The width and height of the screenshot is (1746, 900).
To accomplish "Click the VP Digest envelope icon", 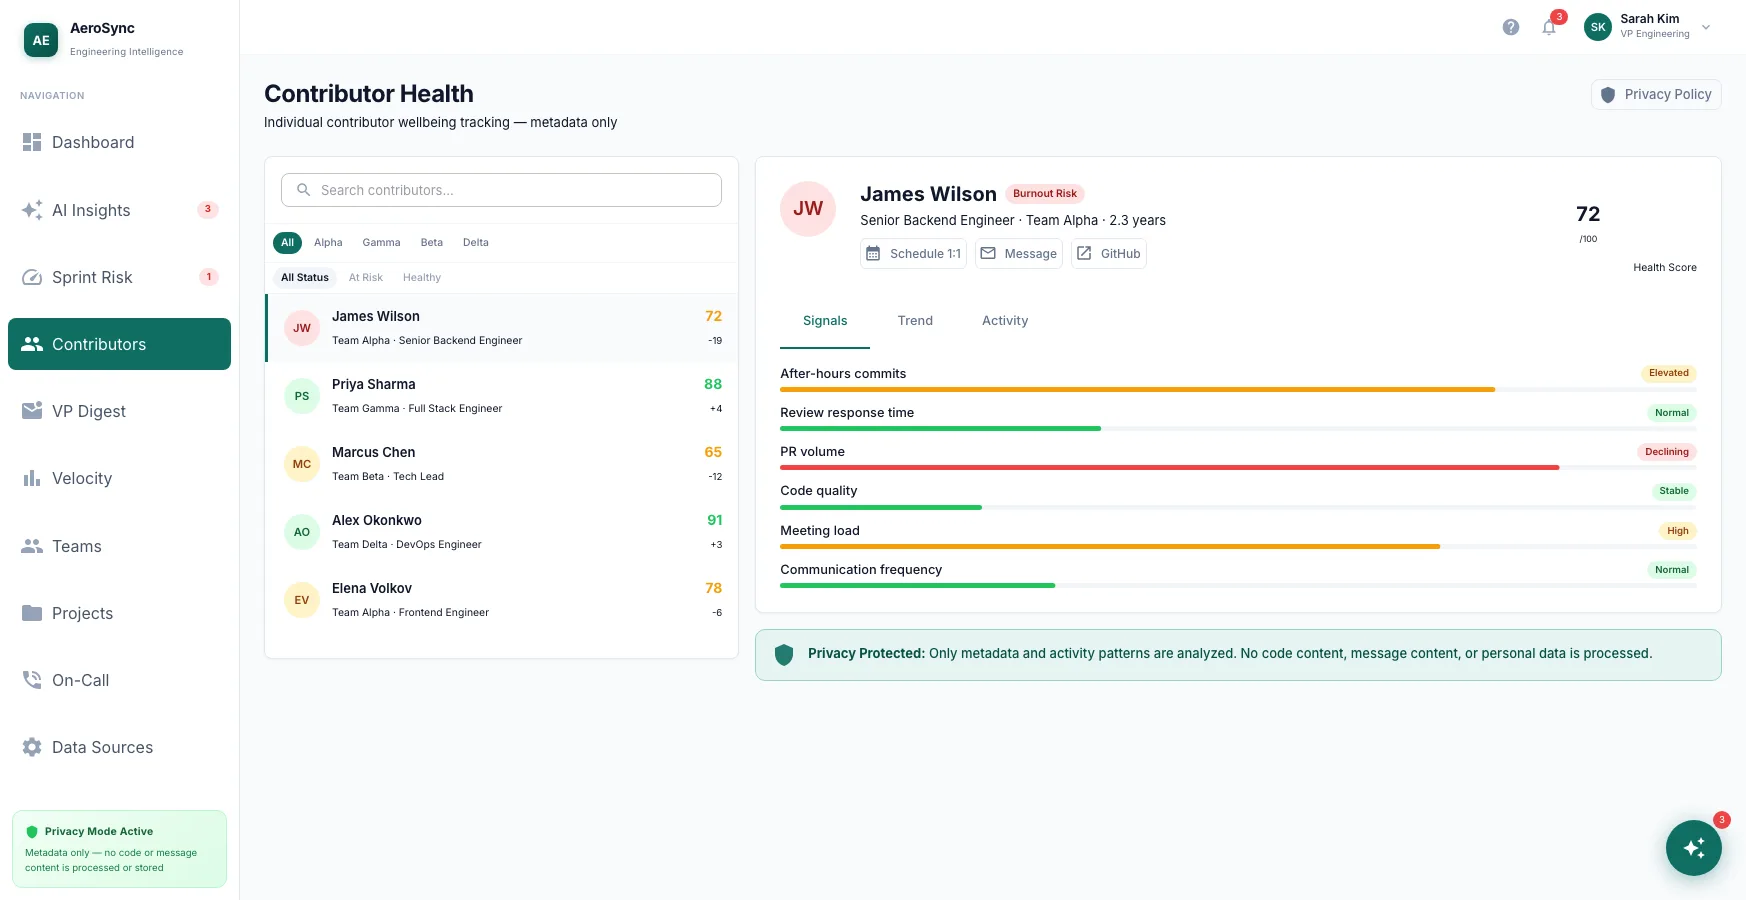I will click(32, 411).
